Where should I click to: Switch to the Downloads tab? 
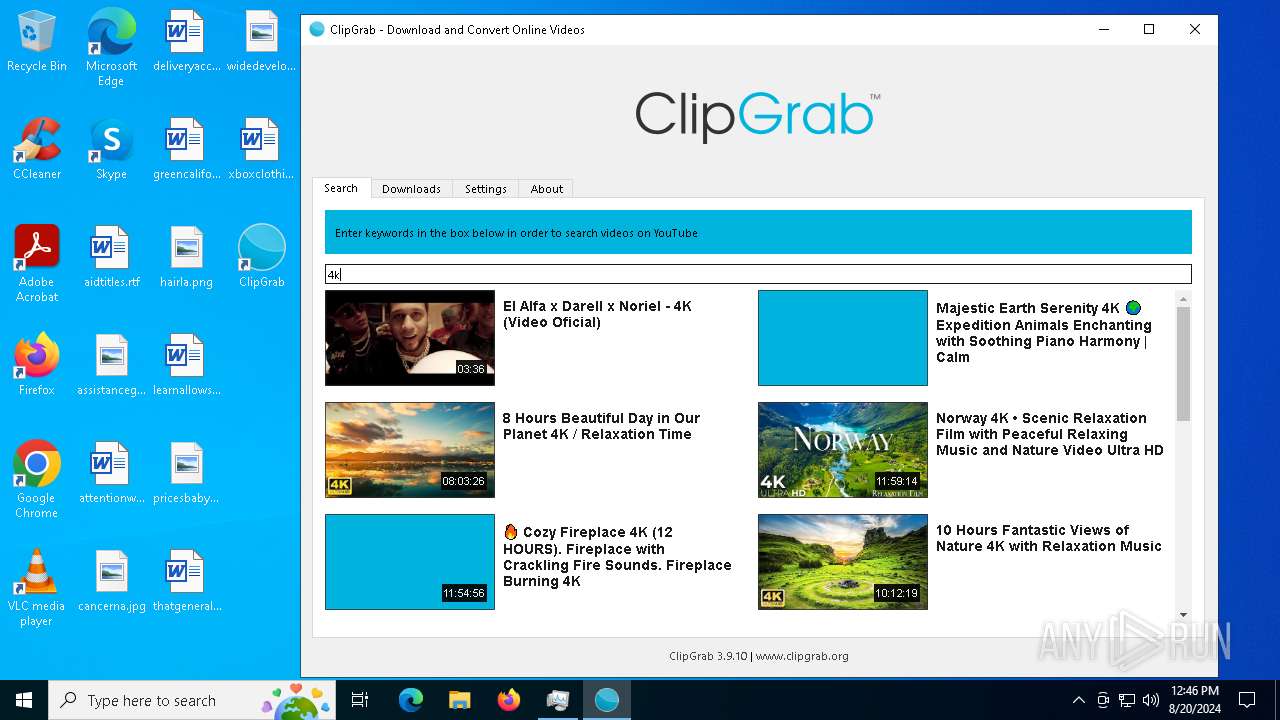(x=411, y=189)
